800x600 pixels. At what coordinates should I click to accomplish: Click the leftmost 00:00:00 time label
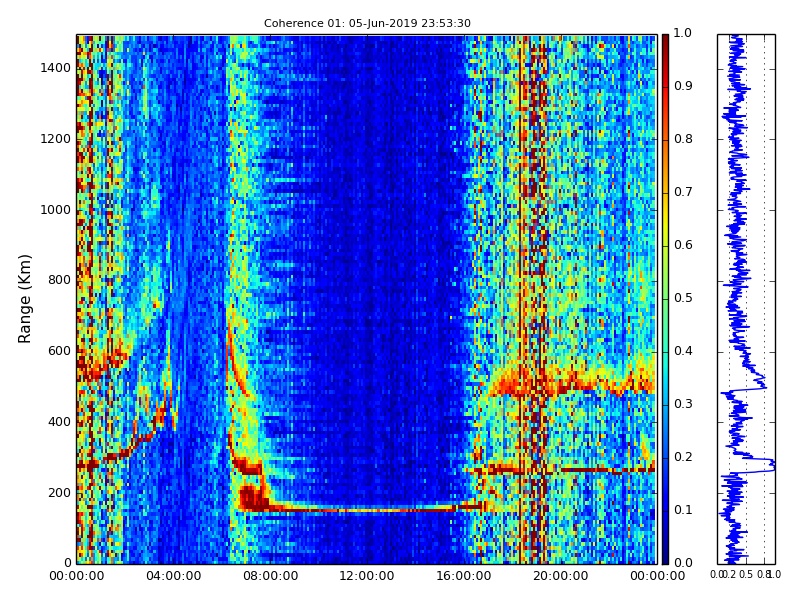click(77, 576)
